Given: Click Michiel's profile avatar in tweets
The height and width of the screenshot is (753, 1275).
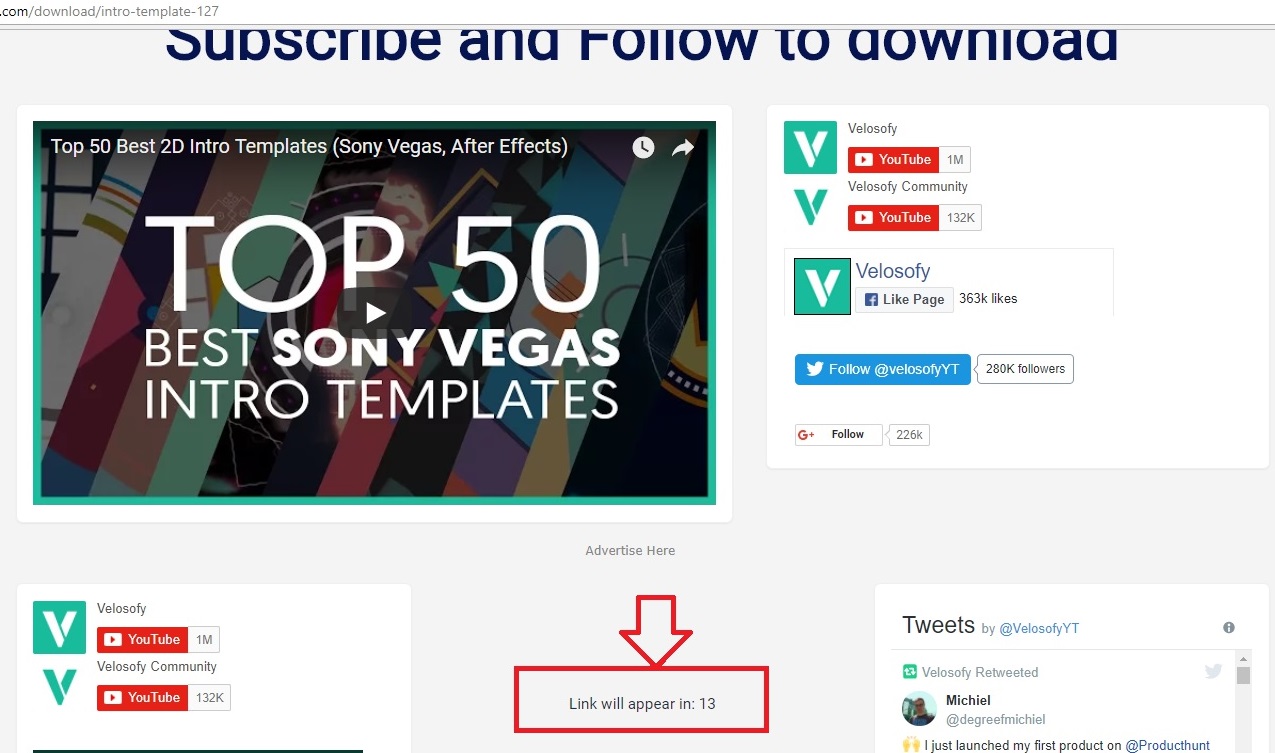Looking at the screenshot, I should coord(919,708).
